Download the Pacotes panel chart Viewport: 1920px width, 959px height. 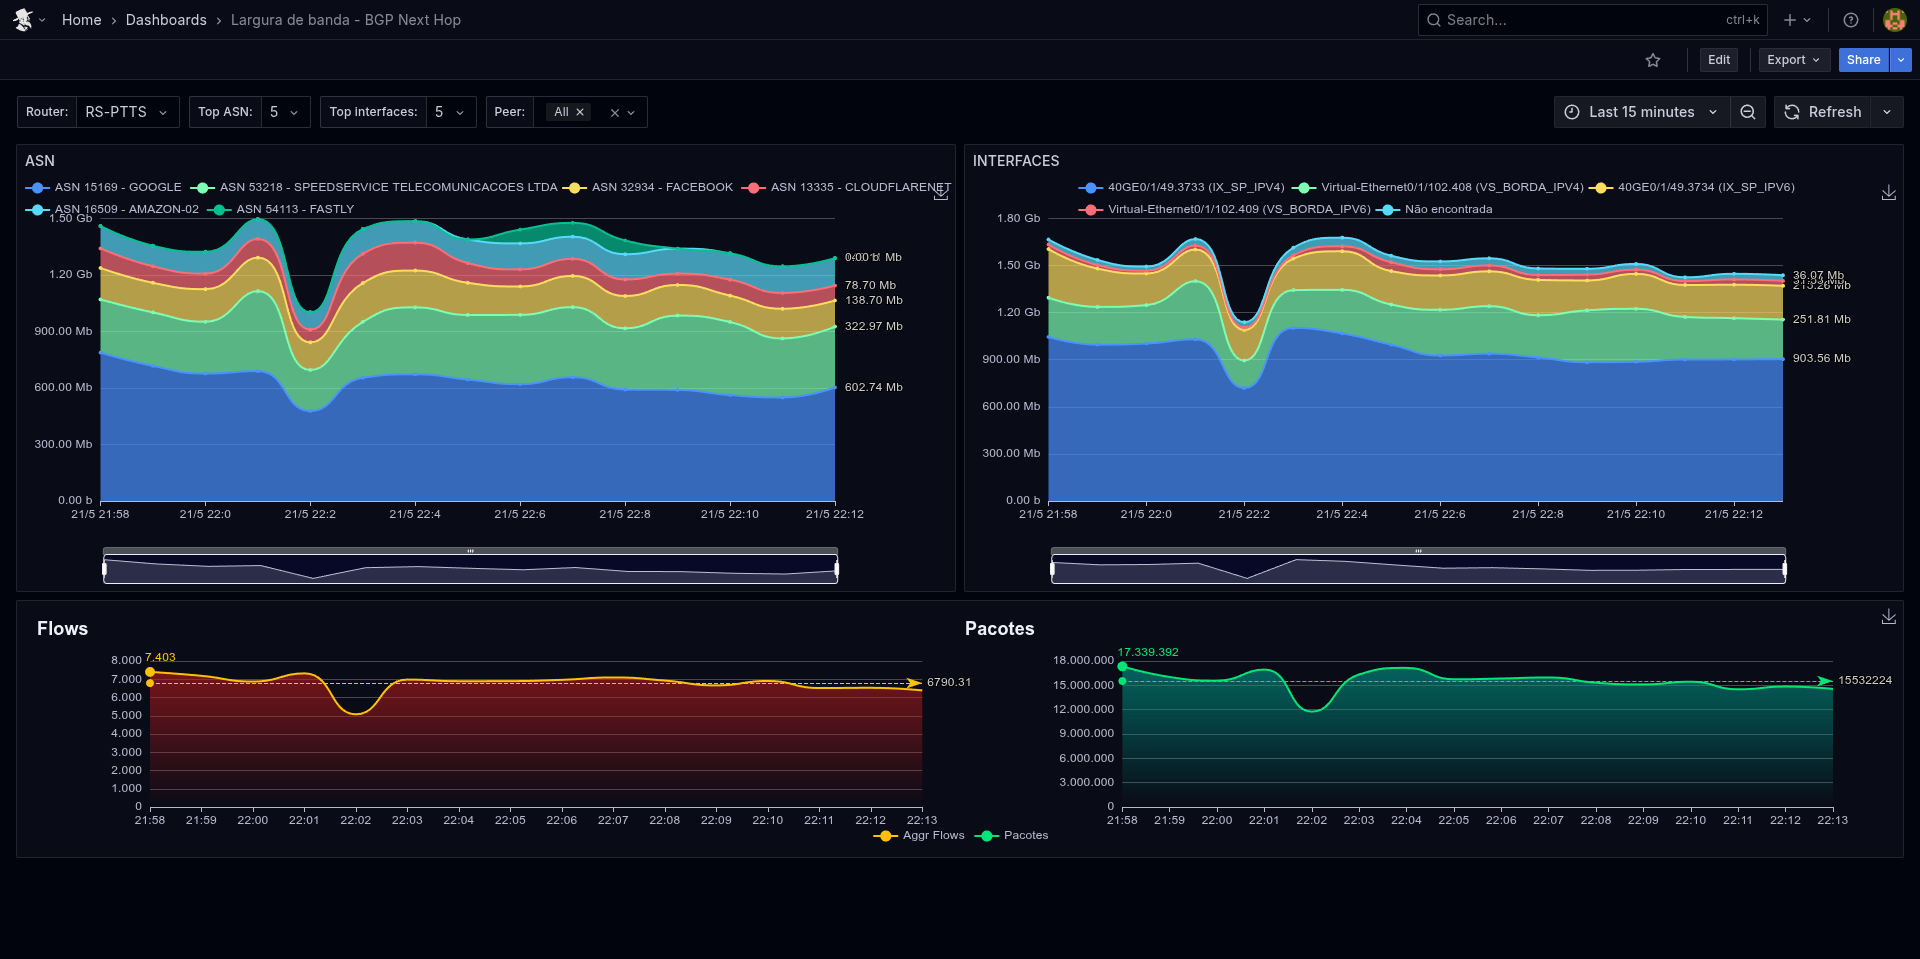point(1888,617)
